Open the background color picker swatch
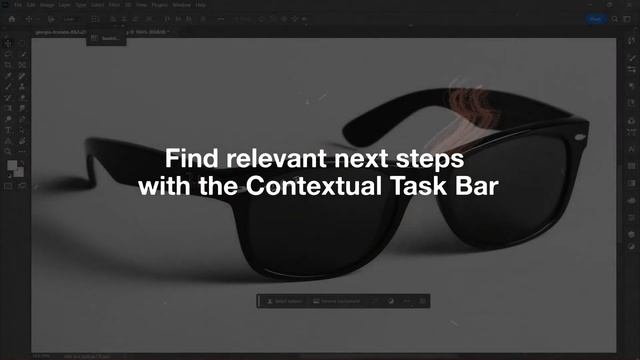640x360 pixels. point(19,172)
